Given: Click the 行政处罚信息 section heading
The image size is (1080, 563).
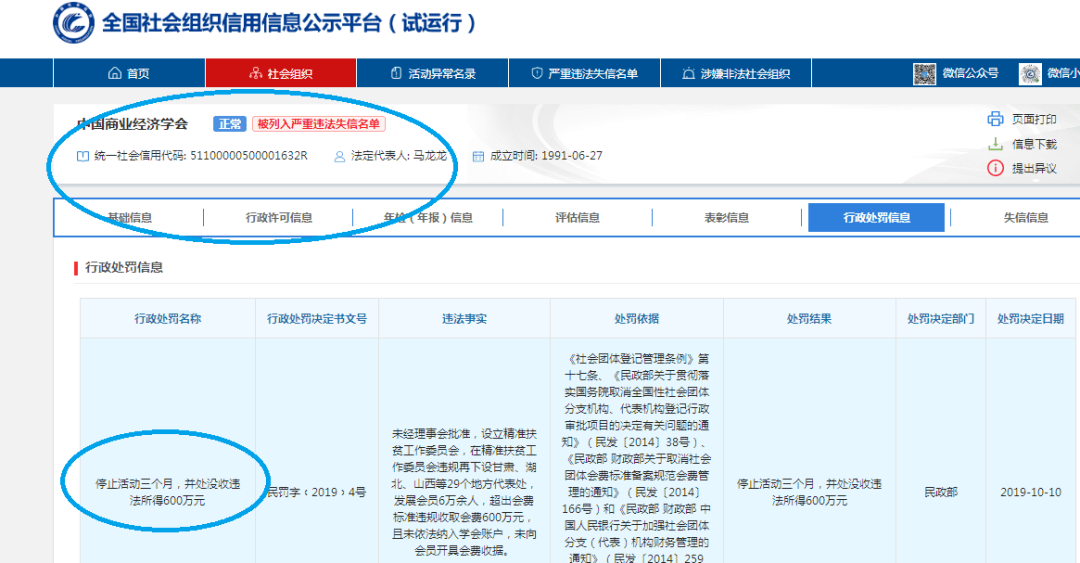Looking at the screenshot, I should pyautogui.click(x=124, y=267).
